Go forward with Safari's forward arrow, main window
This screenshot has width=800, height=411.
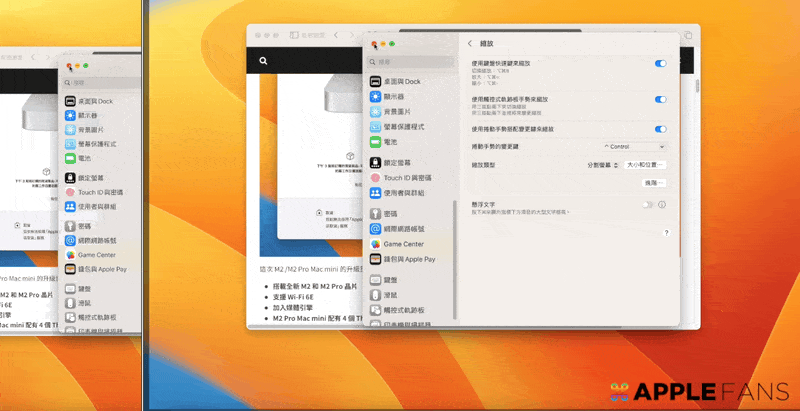coord(352,35)
